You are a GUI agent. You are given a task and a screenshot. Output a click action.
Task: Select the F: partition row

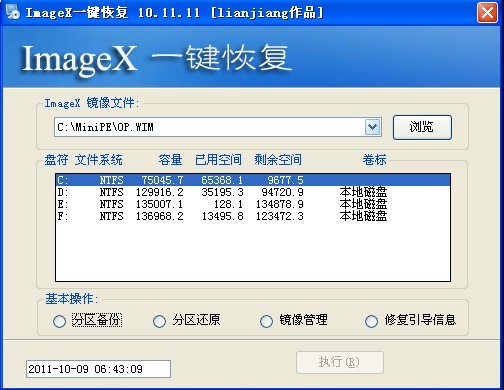[x=253, y=216]
